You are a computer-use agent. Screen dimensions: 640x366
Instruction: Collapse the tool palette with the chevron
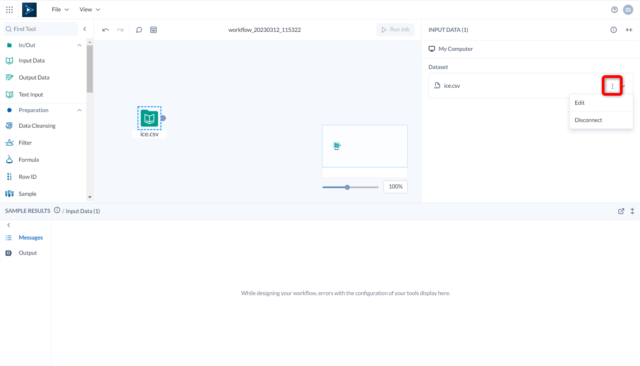point(85,29)
